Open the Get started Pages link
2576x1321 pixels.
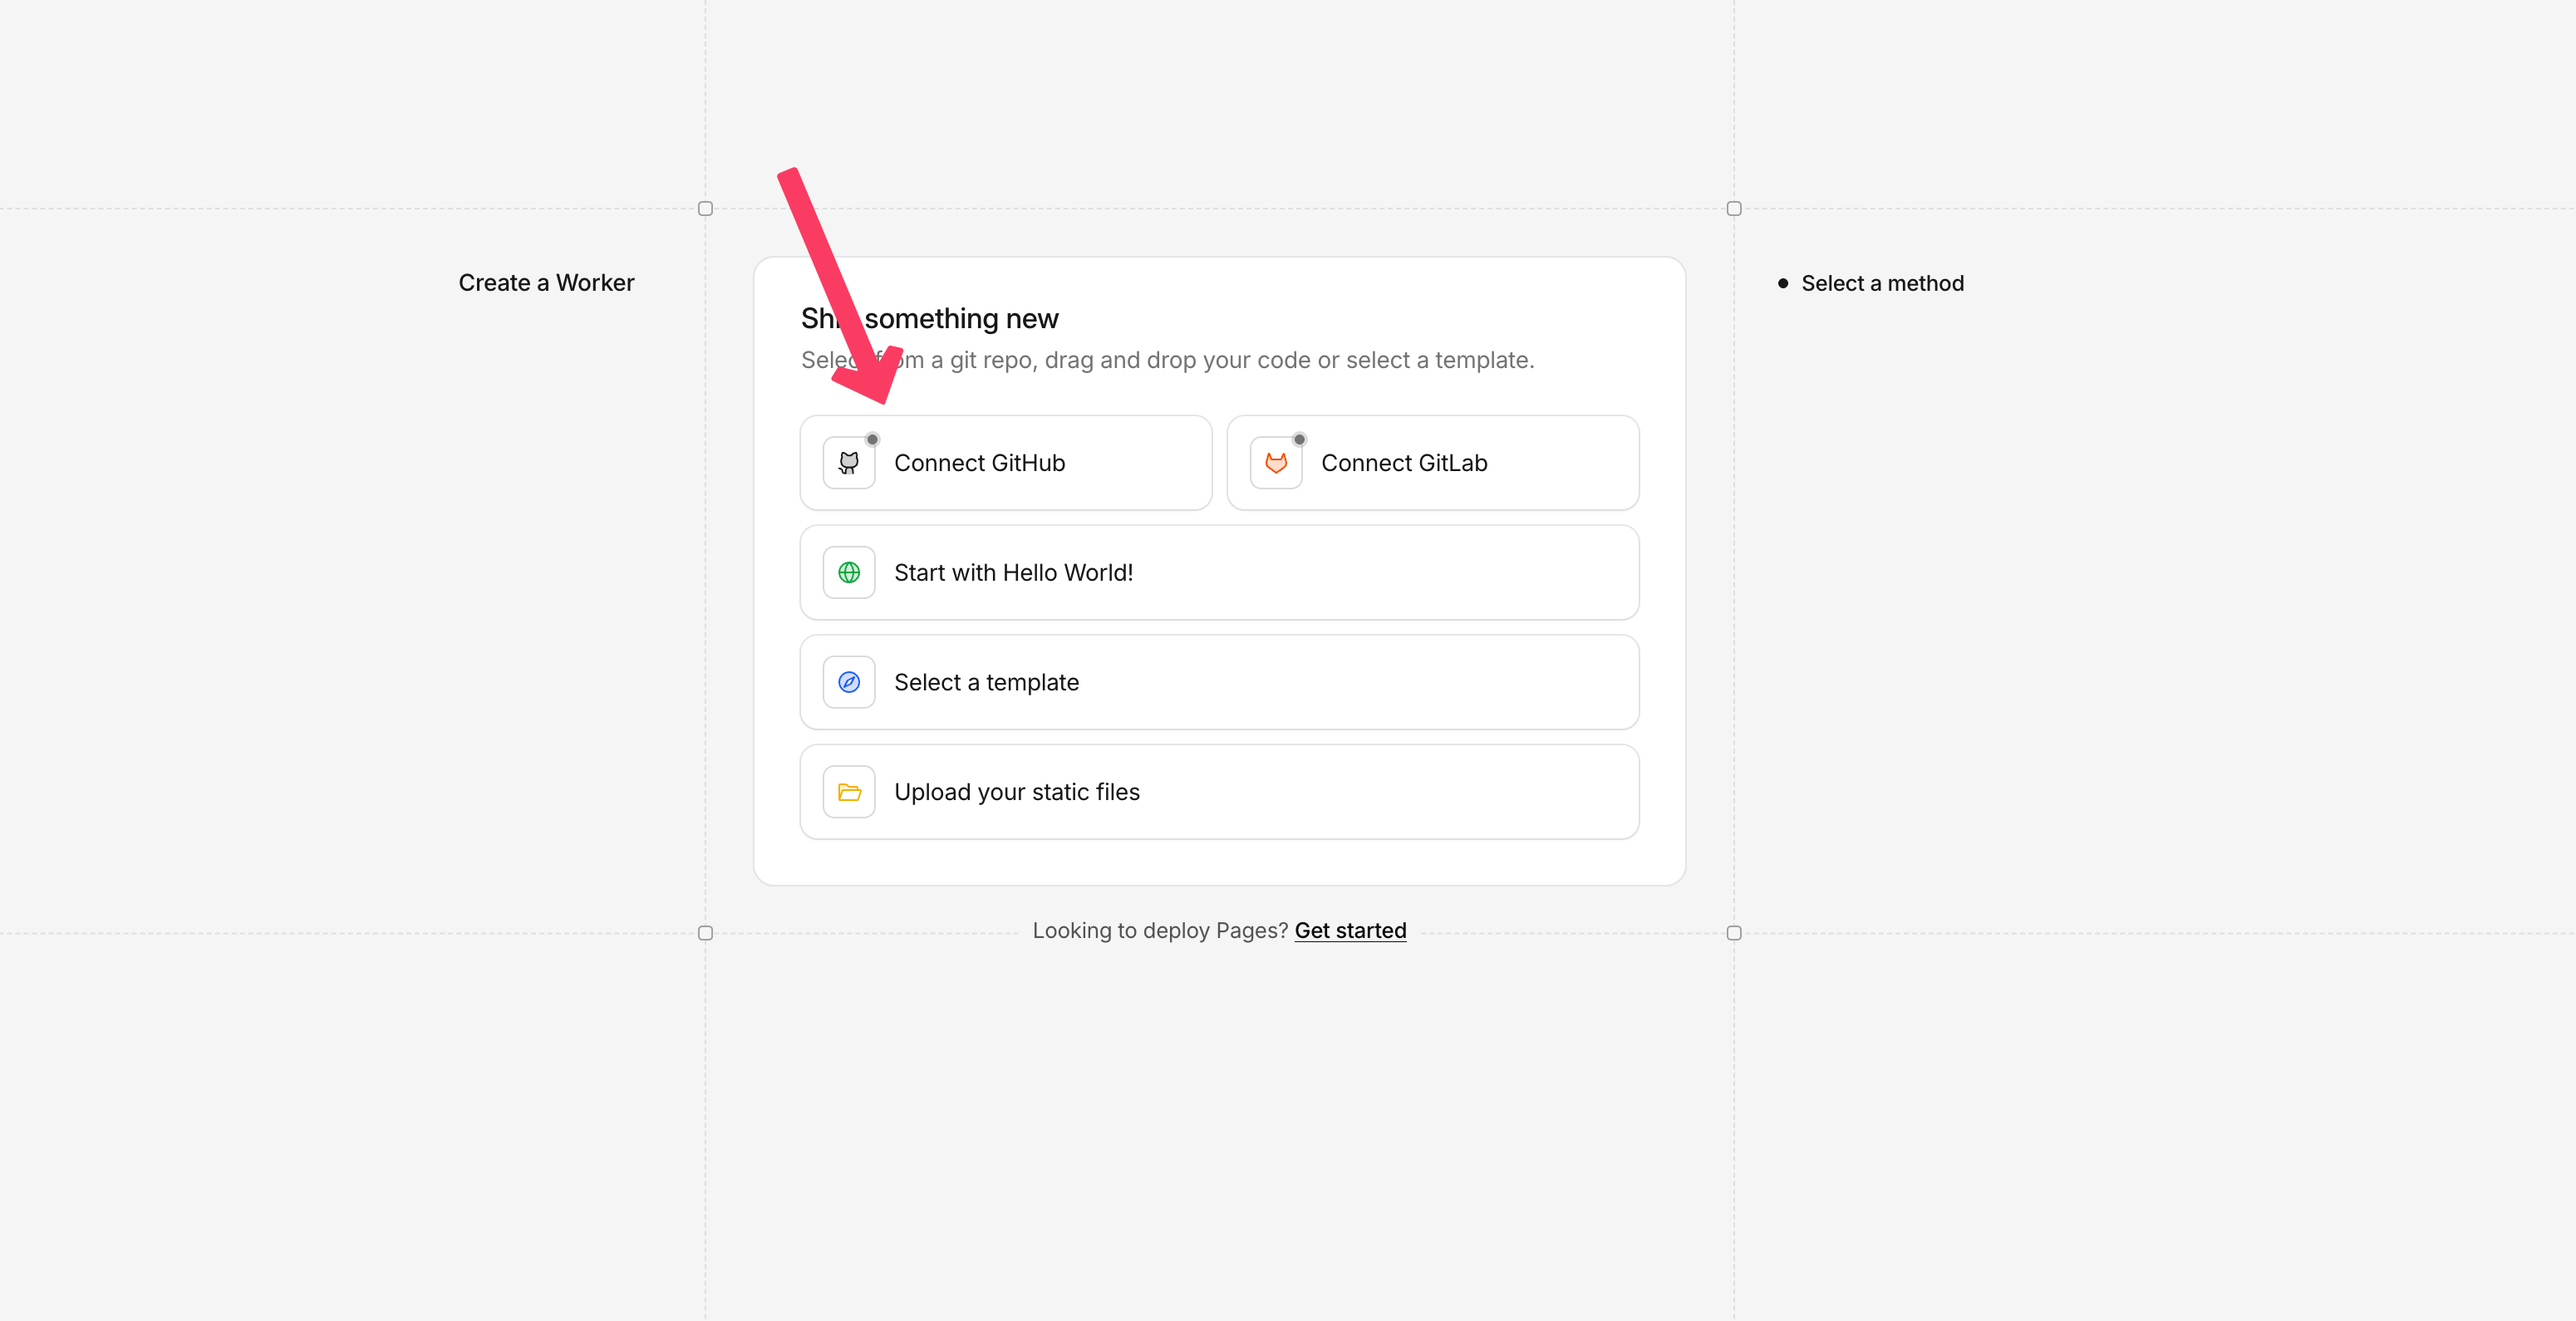(x=1350, y=931)
